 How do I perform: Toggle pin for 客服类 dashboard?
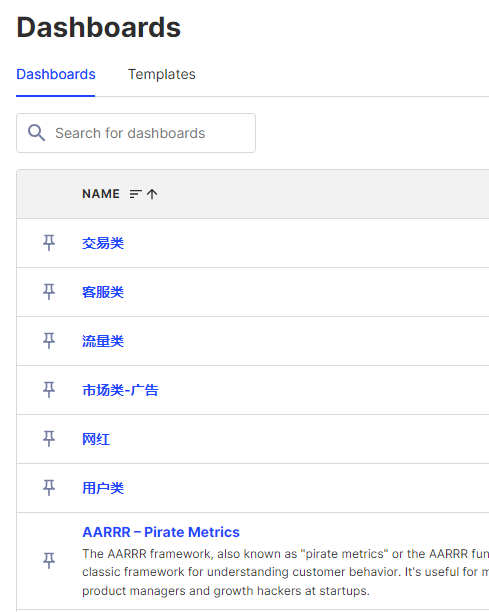pyautogui.click(x=49, y=292)
